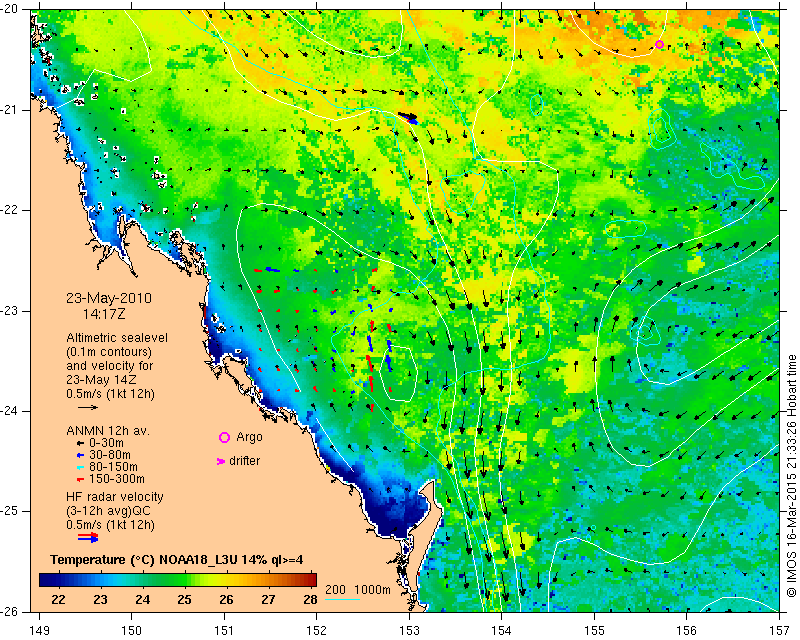Click the colorbar tick label 22
This screenshot has width=800, height=640.
click(x=58, y=600)
